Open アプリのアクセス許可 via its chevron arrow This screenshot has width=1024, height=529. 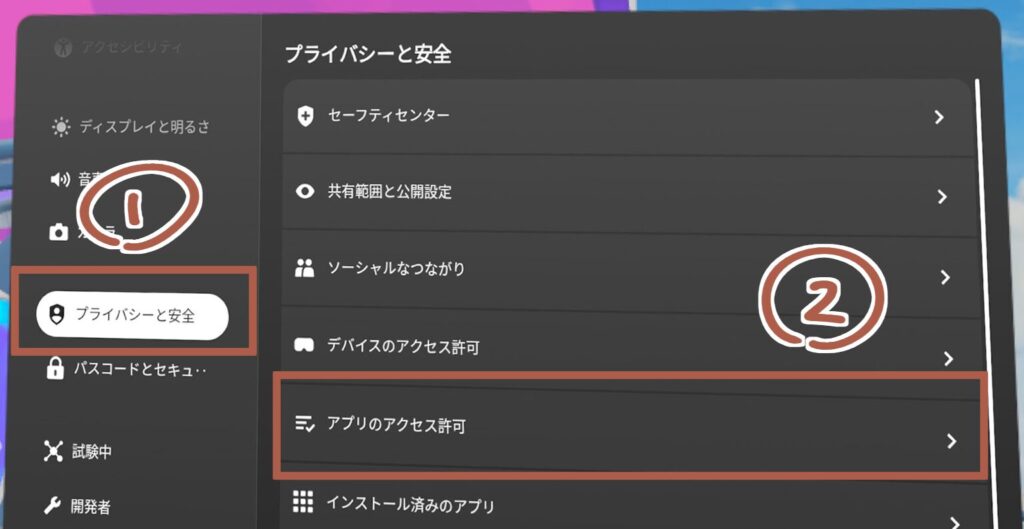click(x=951, y=440)
